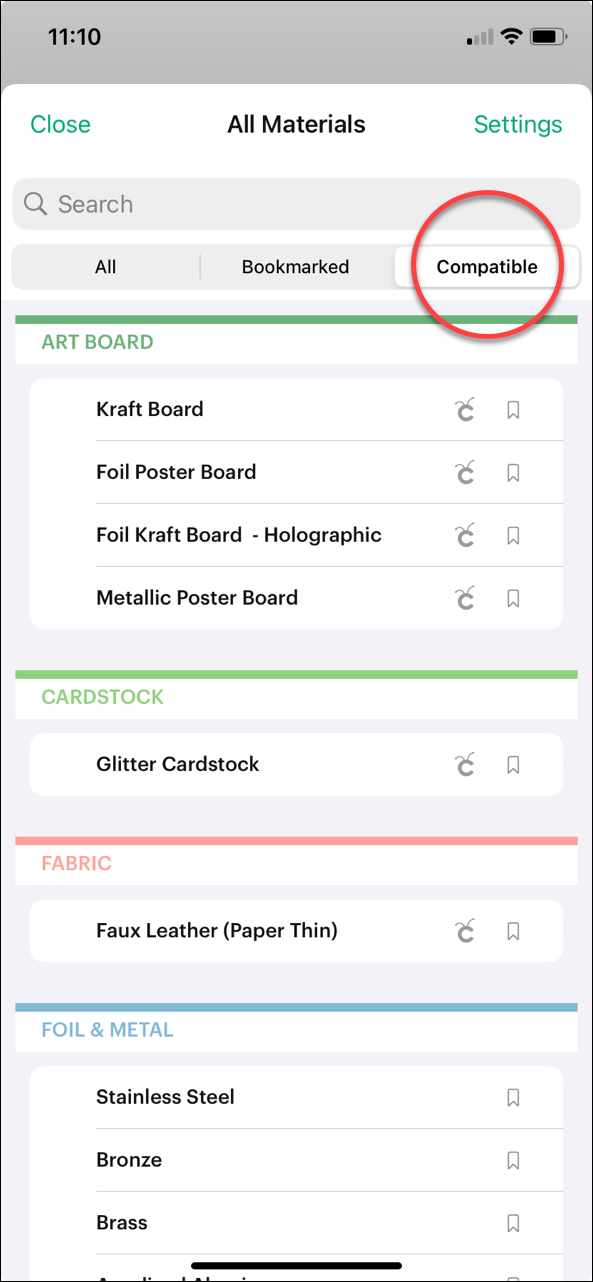
Task: Tap the cut settings icon for Kraft Board
Action: [x=464, y=409]
